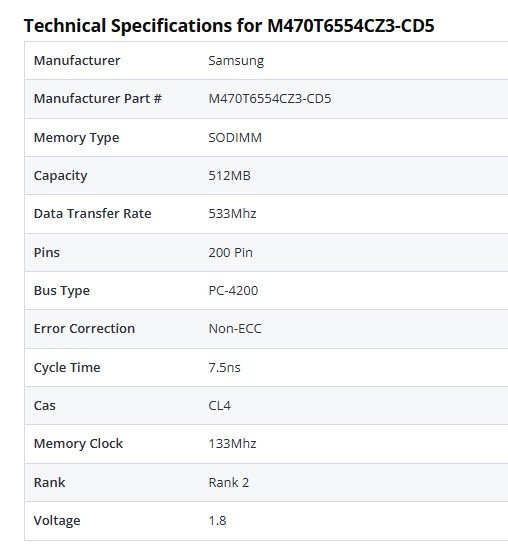Click the Data Transfer Rate label
This screenshot has width=508, height=548.
point(93,214)
